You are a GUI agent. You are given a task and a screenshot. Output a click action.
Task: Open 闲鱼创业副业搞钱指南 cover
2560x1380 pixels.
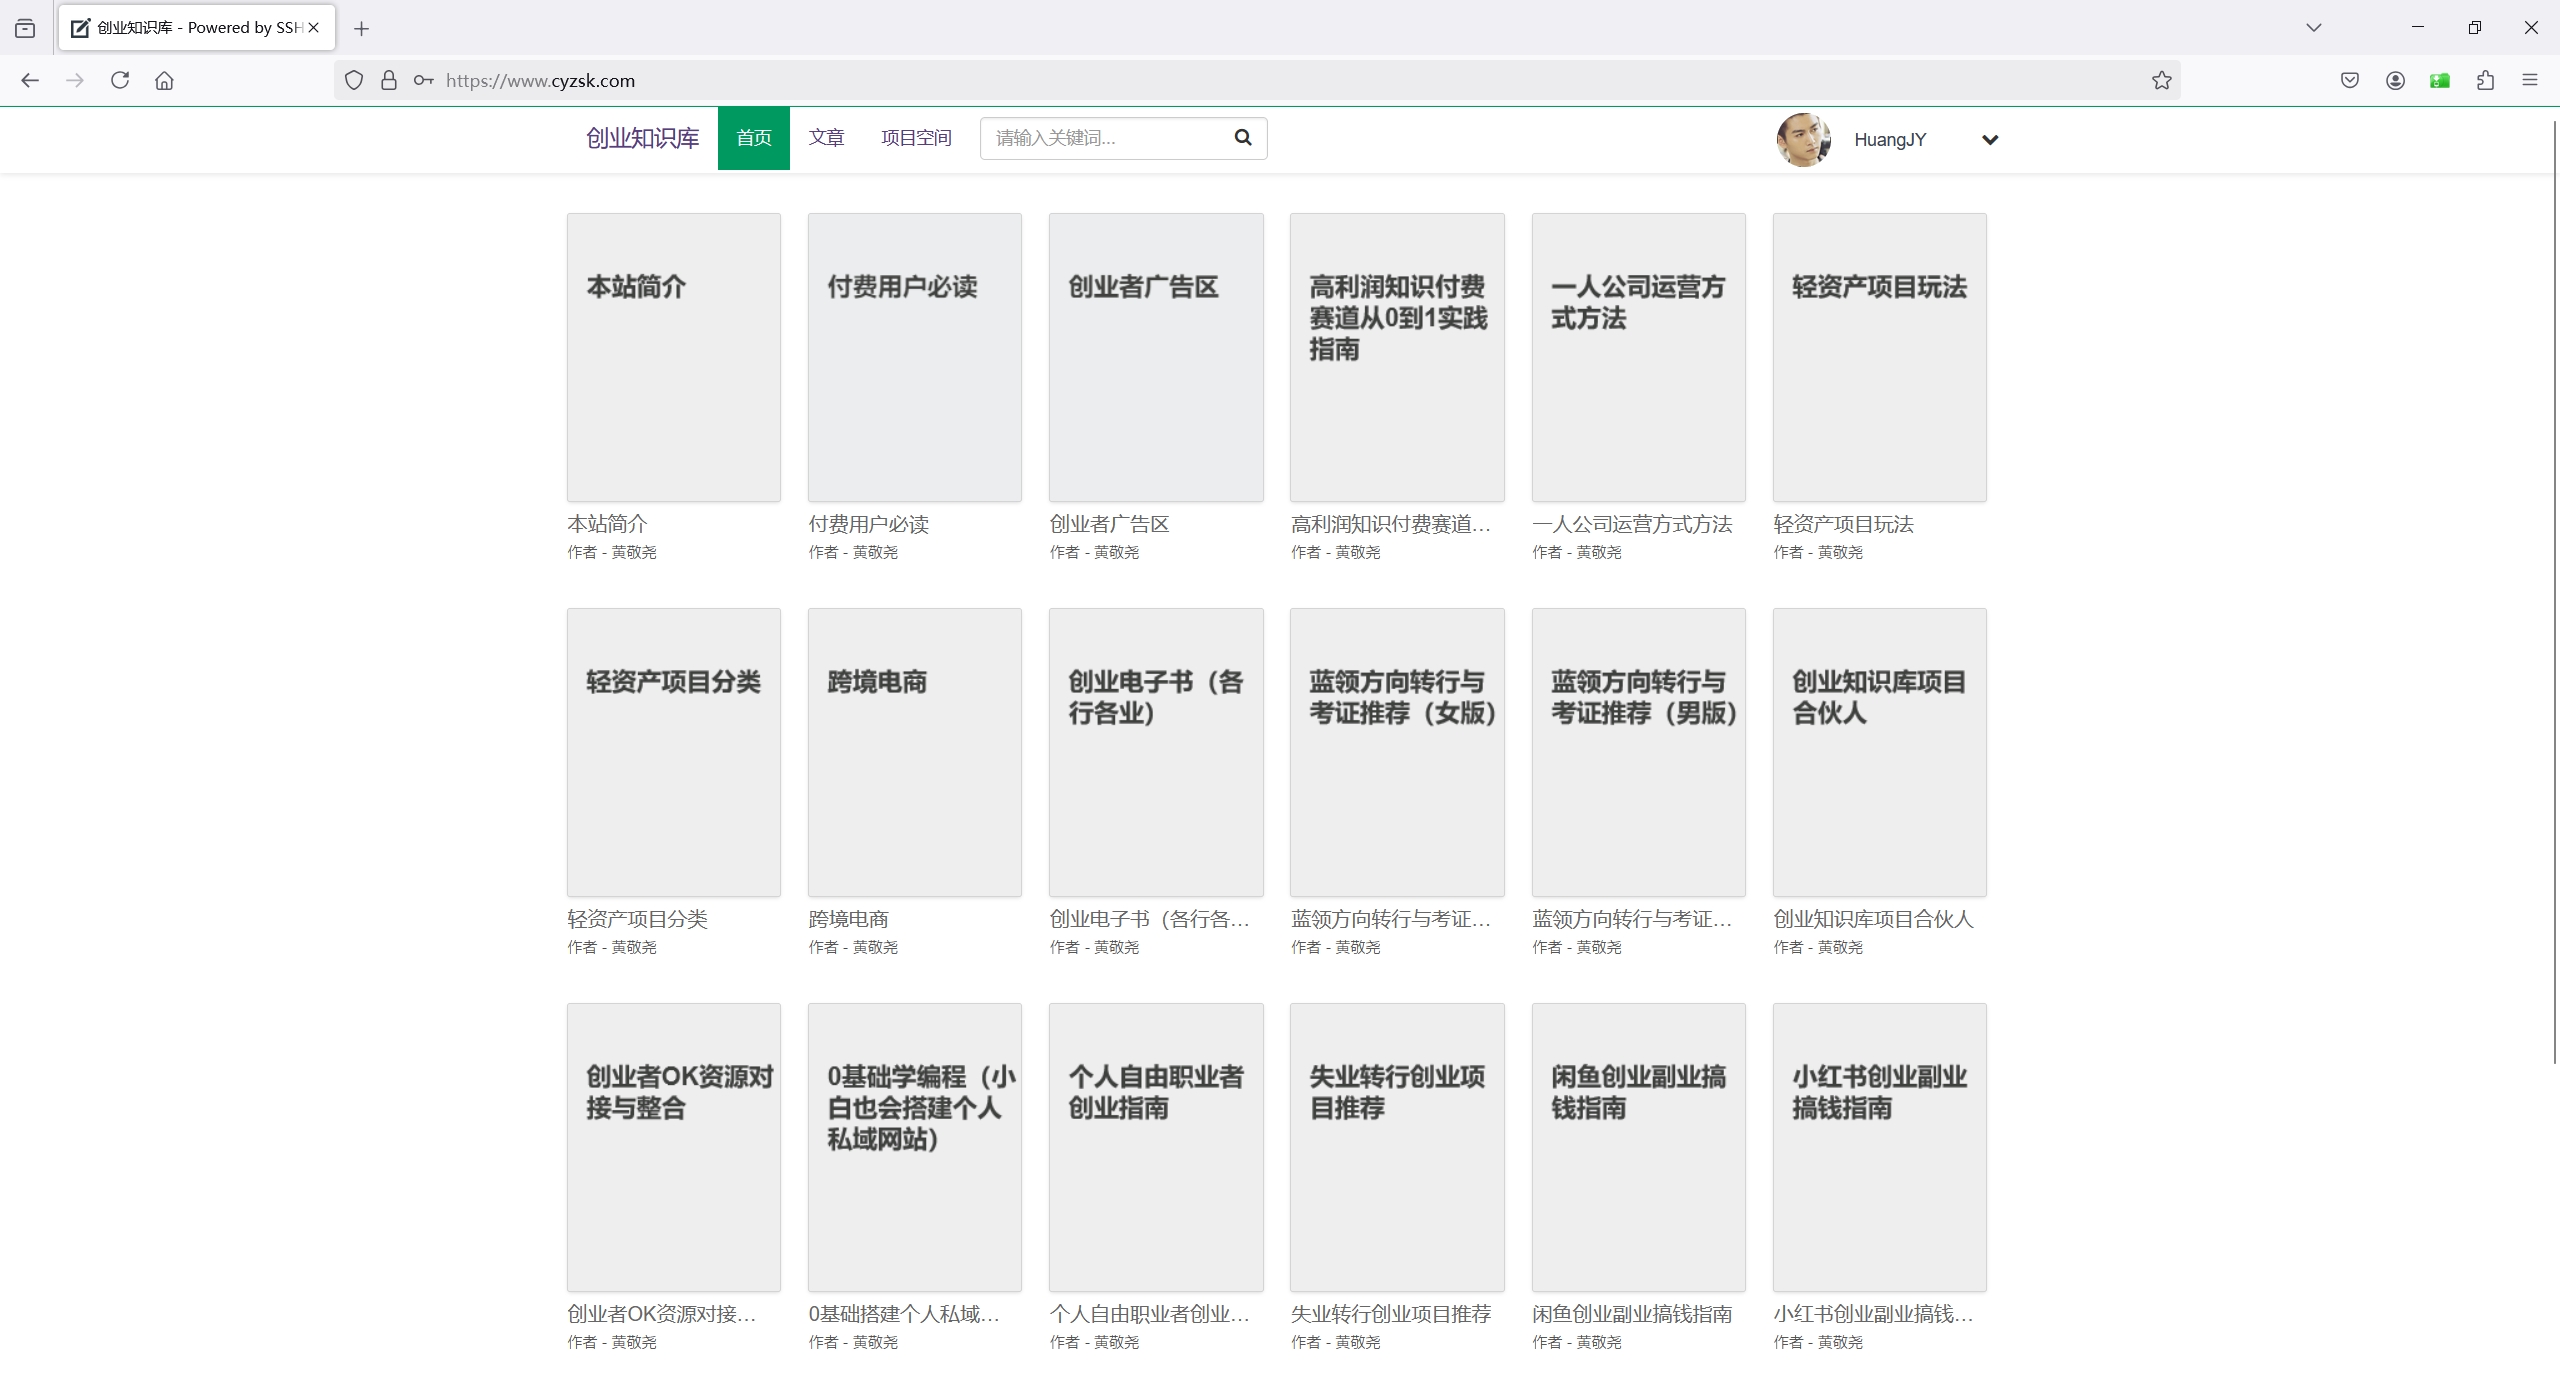1639,1147
